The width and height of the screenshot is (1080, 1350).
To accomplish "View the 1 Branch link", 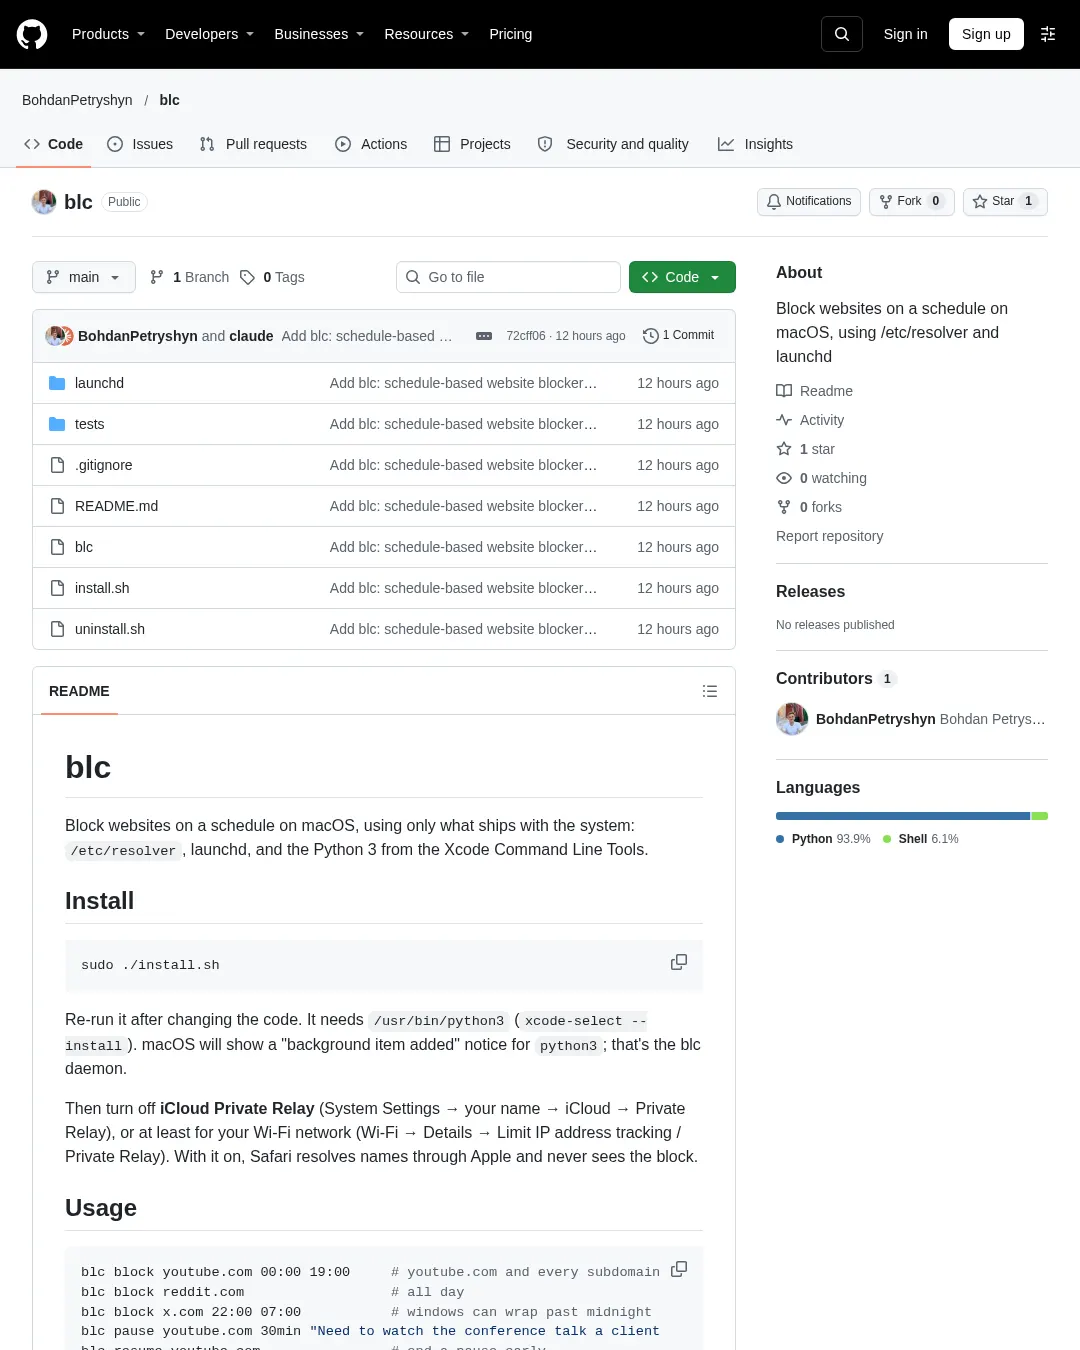I will [x=189, y=277].
